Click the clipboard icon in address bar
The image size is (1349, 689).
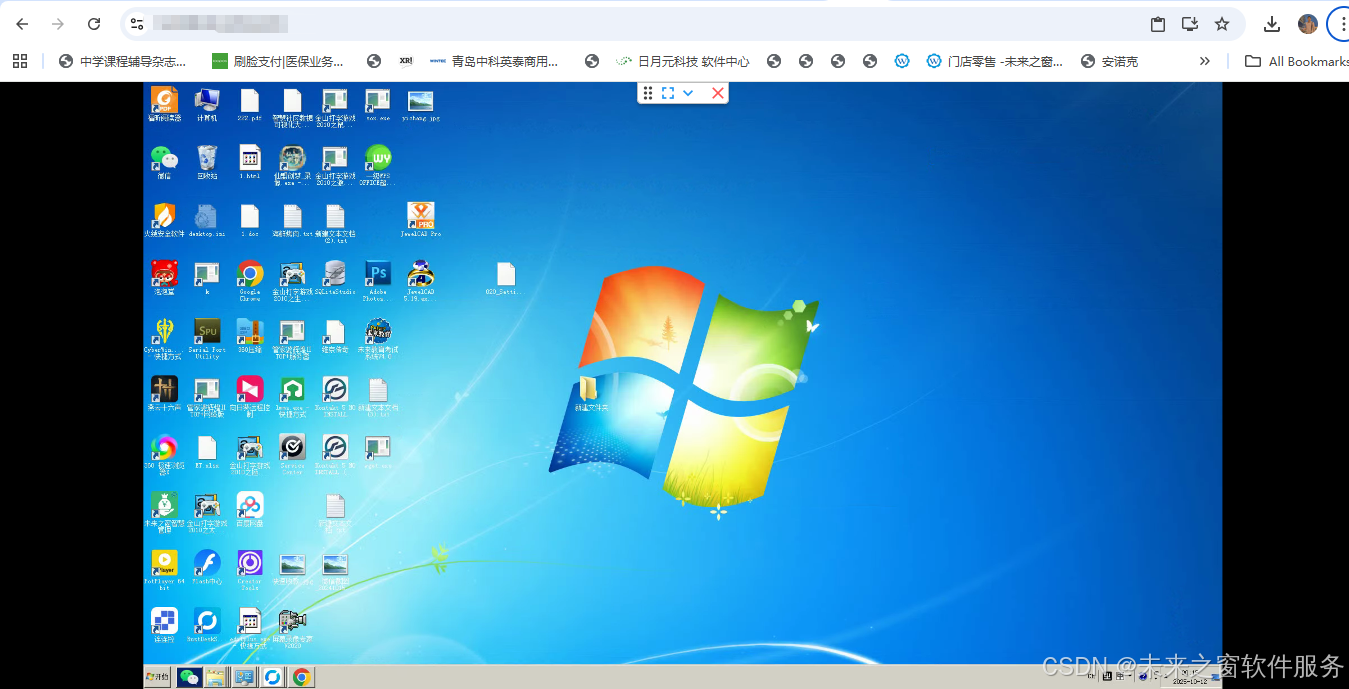point(1158,24)
